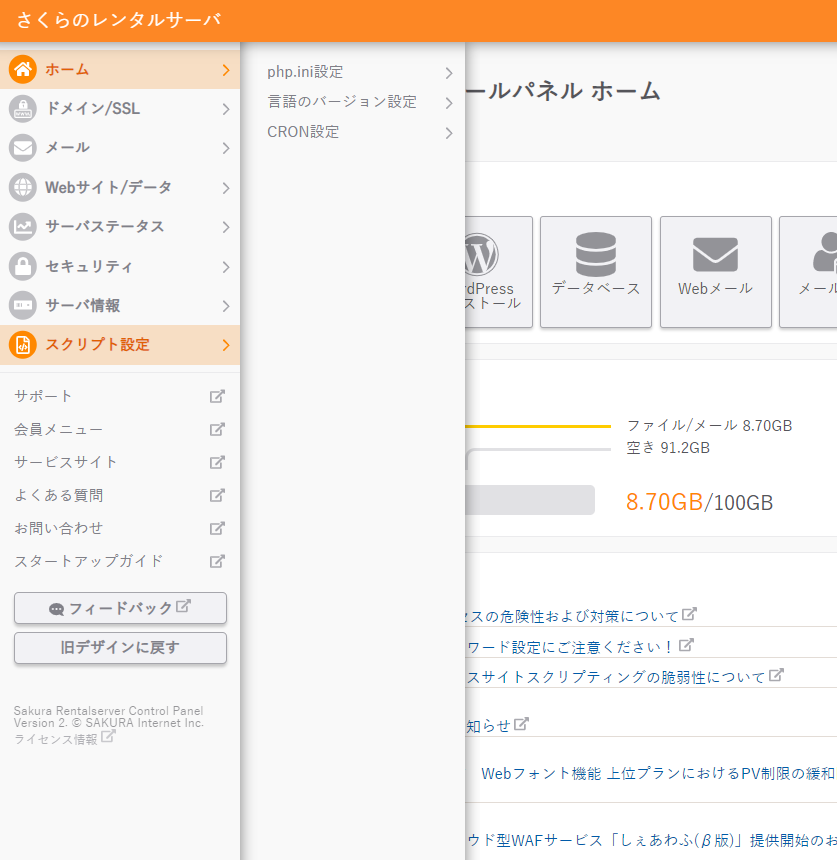Screen dimensions: 837x860
Task: Select スクリプト設定 in the sidebar menu
Action: coord(120,344)
